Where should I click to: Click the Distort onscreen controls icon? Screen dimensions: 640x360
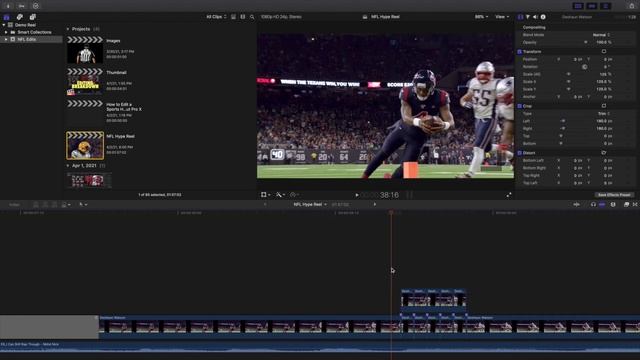pyautogui.click(x=604, y=153)
